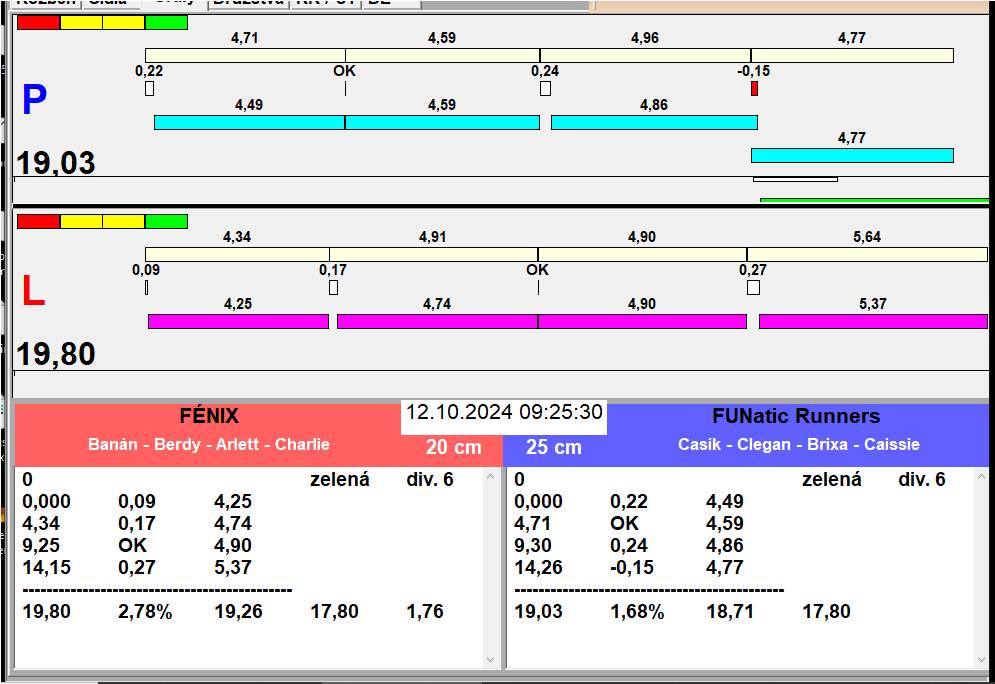Click the red -0,15 early pass marker
Viewport: 995px width, 684px height.
coord(754,89)
